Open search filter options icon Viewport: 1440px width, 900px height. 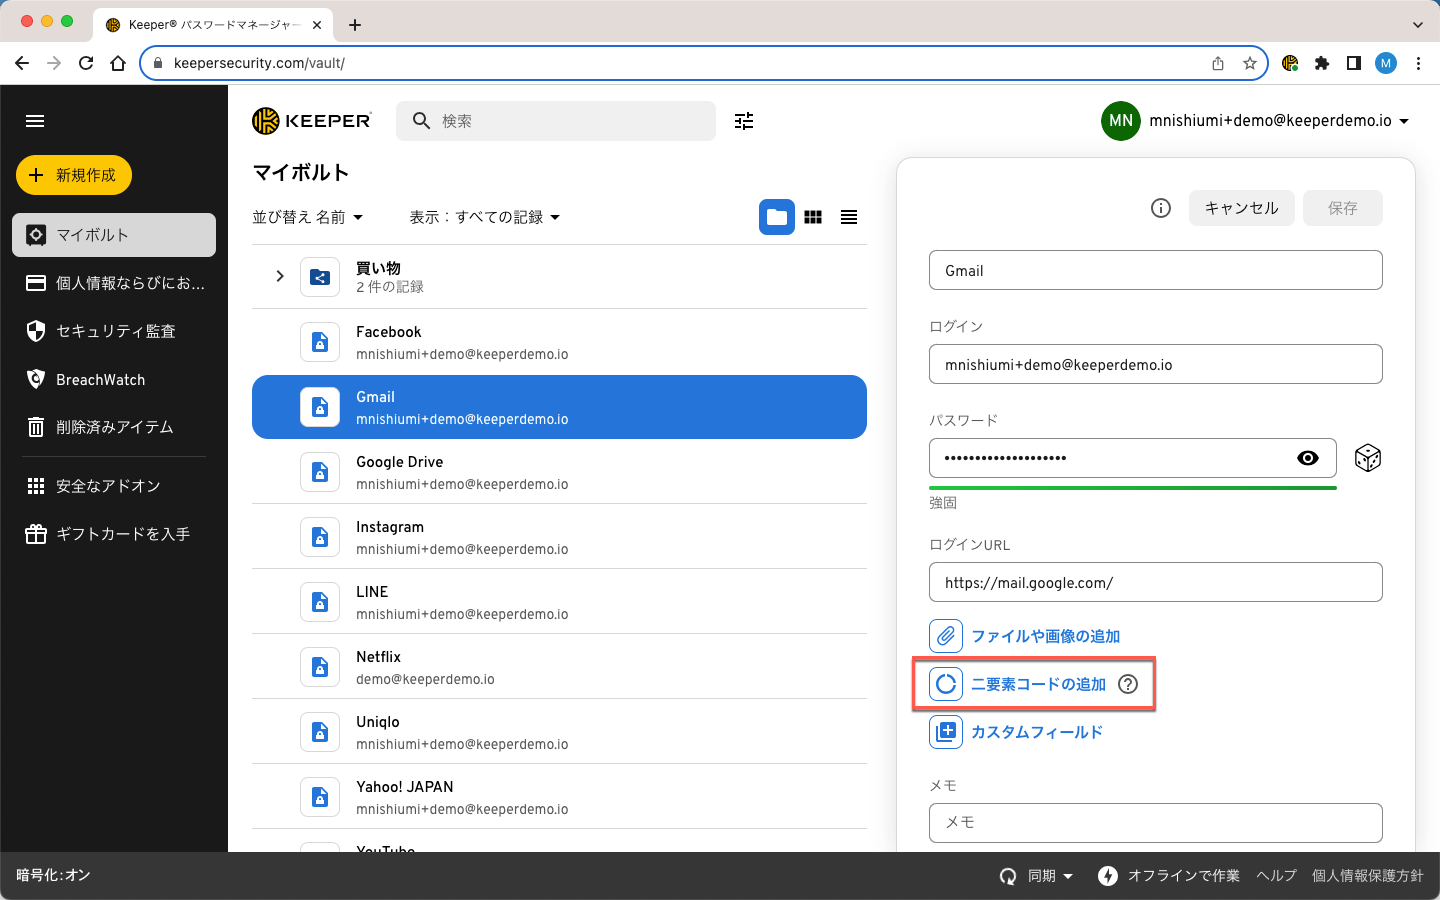(x=744, y=121)
